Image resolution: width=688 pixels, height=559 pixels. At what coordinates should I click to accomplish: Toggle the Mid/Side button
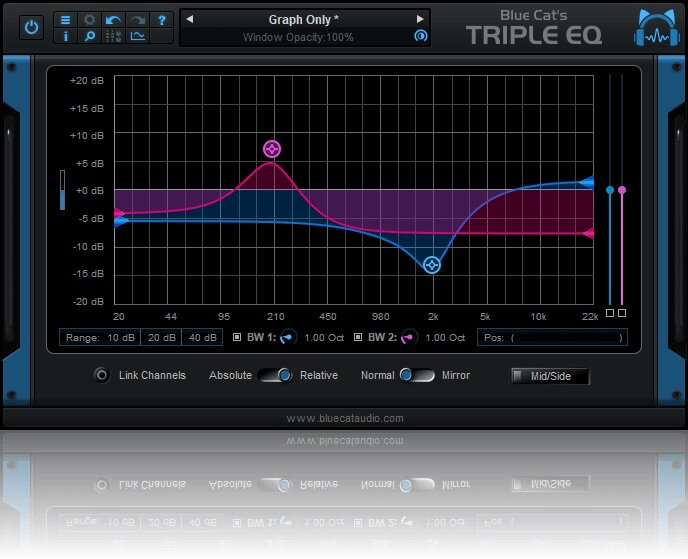click(551, 376)
